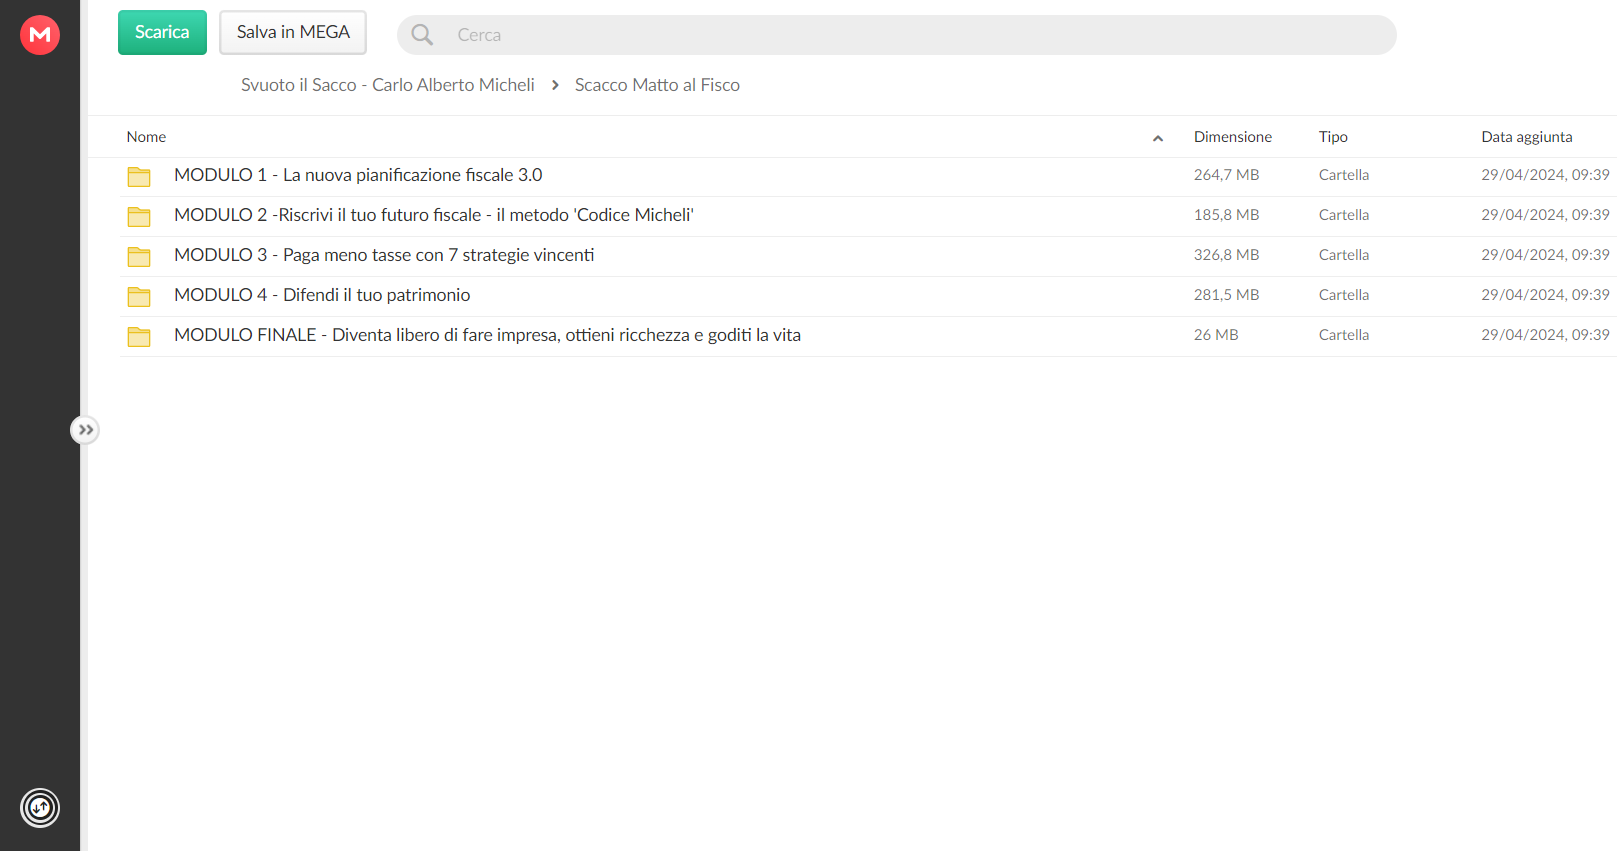Image resolution: width=1617 pixels, height=851 pixels.
Task: Click date added of MODULO 2 row
Action: 1545,215
